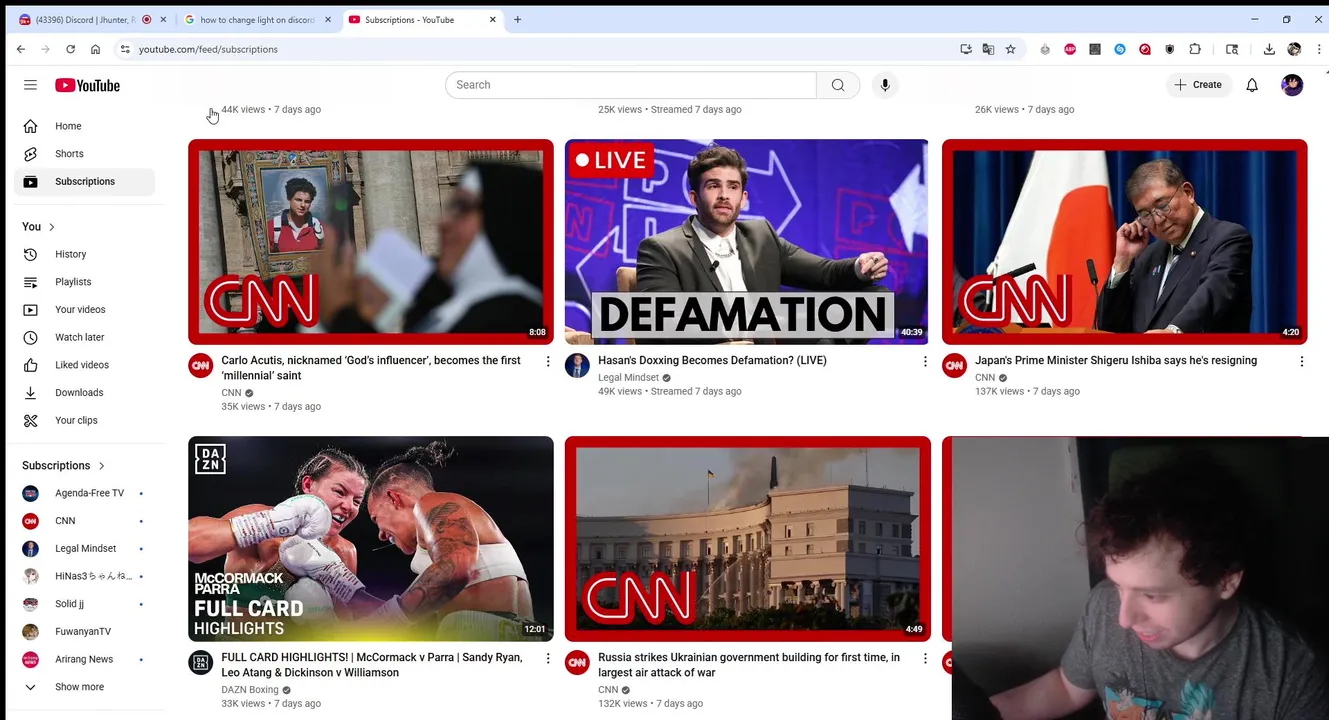Image resolution: width=1329 pixels, height=720 pixels.
Task: Open HiNas3 channel in sidebar
Action: pyautogui.click(x=86, y=576)
